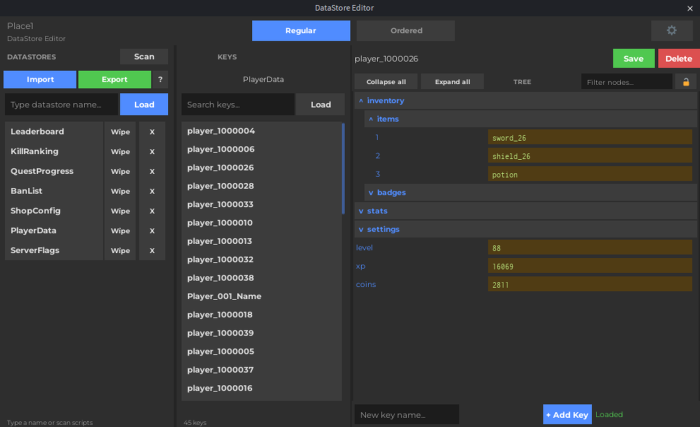Remove Leaderboard datastore with its X
This screenshot has width=700, height=427.
point(152,132)
